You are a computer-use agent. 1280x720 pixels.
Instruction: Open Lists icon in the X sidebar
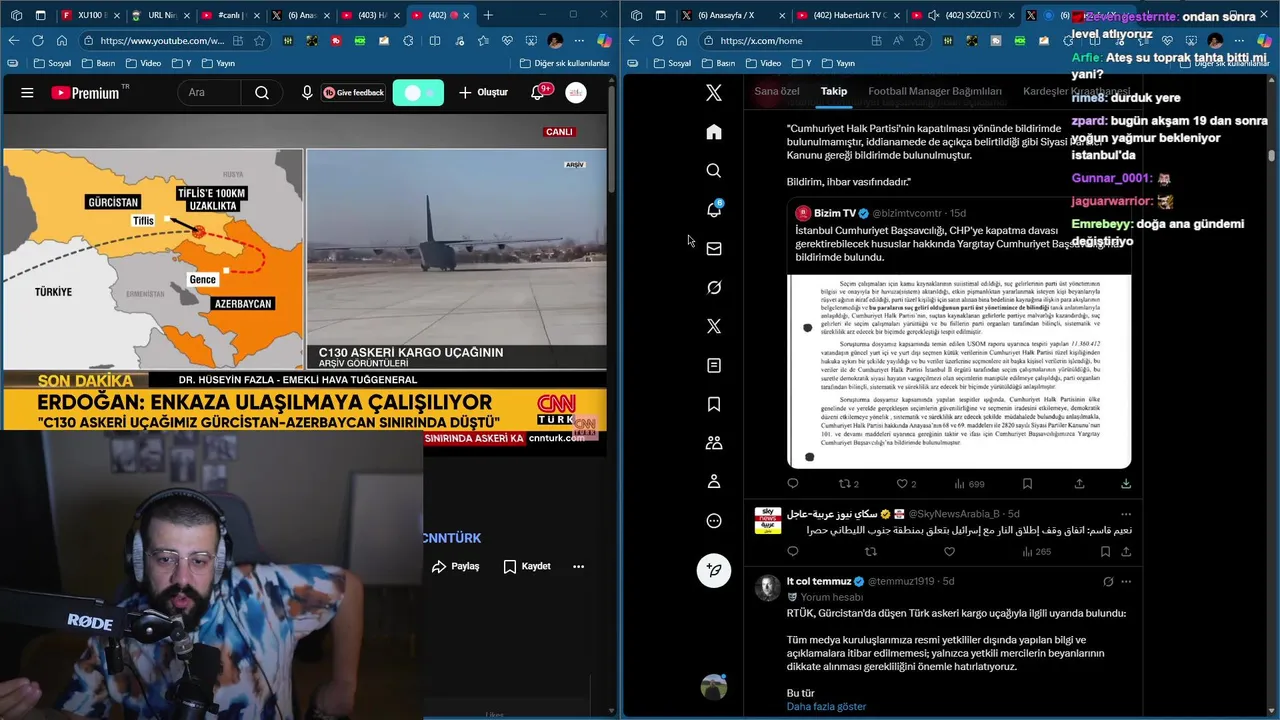(x=714, y=365)
